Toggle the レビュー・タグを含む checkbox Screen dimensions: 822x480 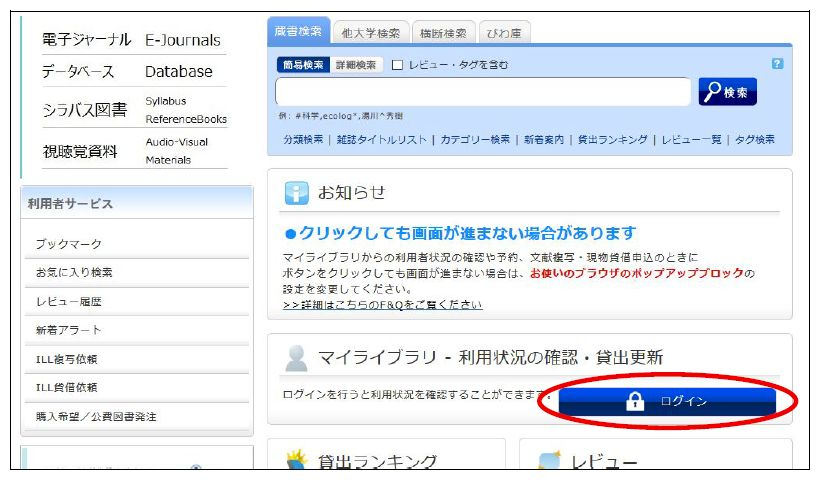pyautogui.click(x=397, y=65)
